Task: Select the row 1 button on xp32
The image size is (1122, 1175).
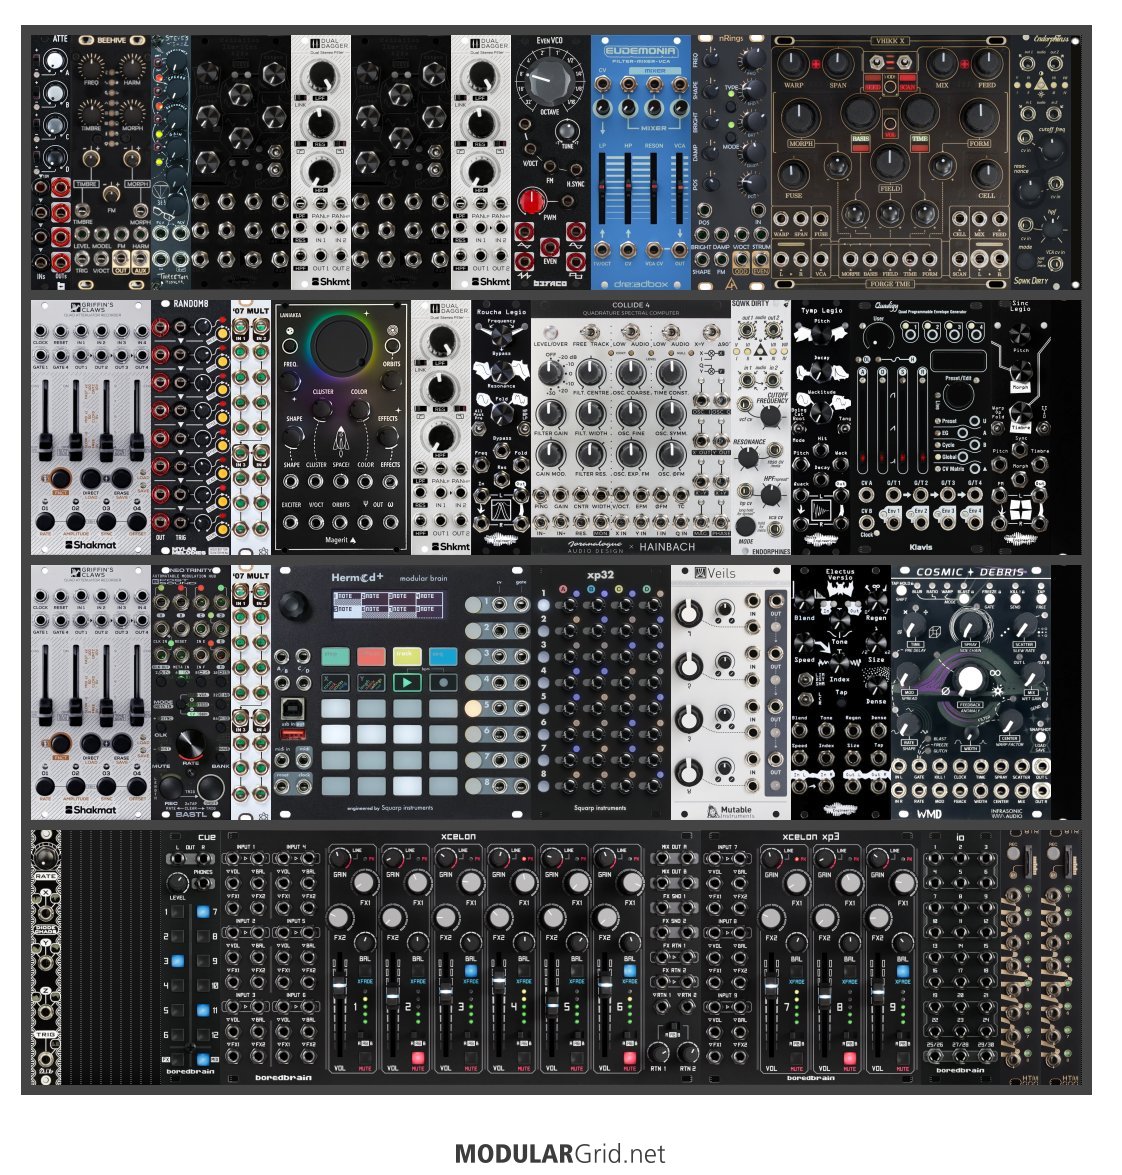Action: tap(544, 605)
